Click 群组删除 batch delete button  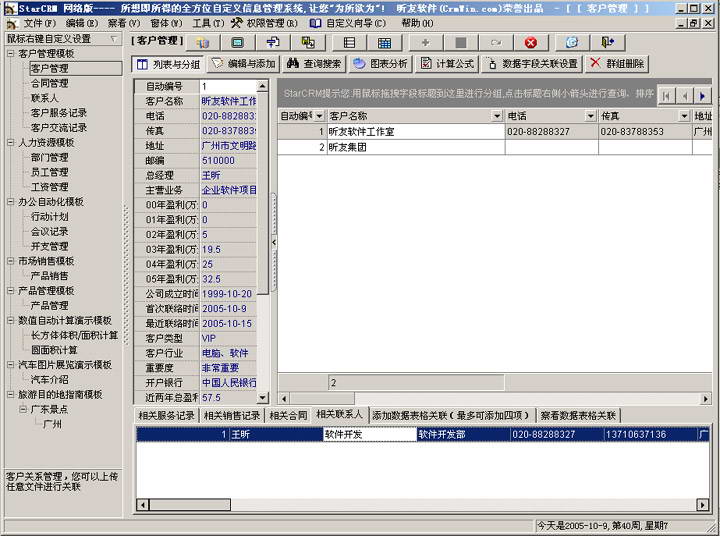click(x=617, y=64)
